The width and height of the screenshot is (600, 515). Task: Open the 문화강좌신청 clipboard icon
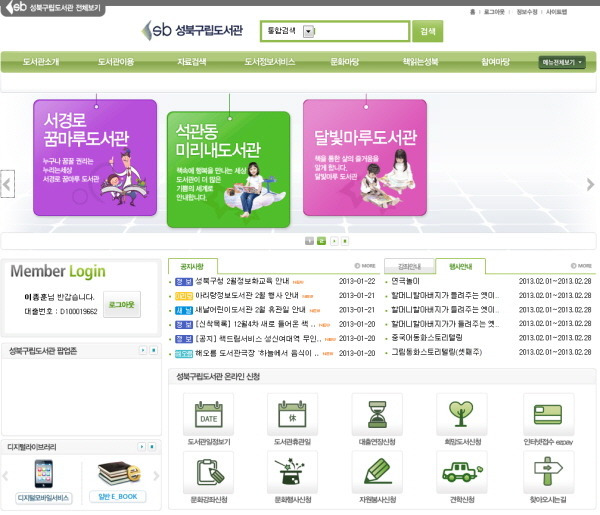(209, 473)
